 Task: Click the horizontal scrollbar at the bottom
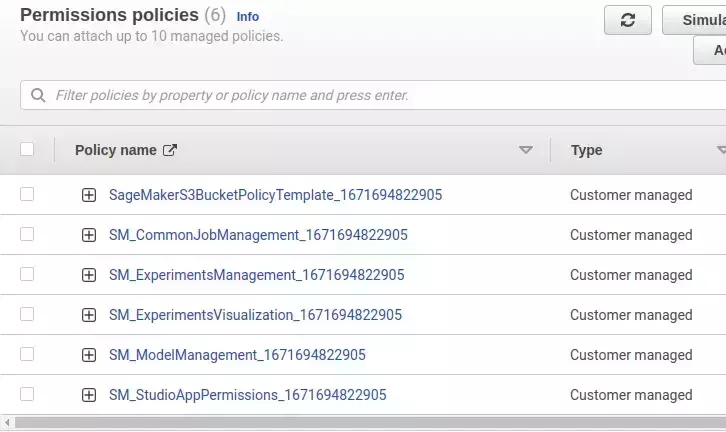[x=360, y=423]
